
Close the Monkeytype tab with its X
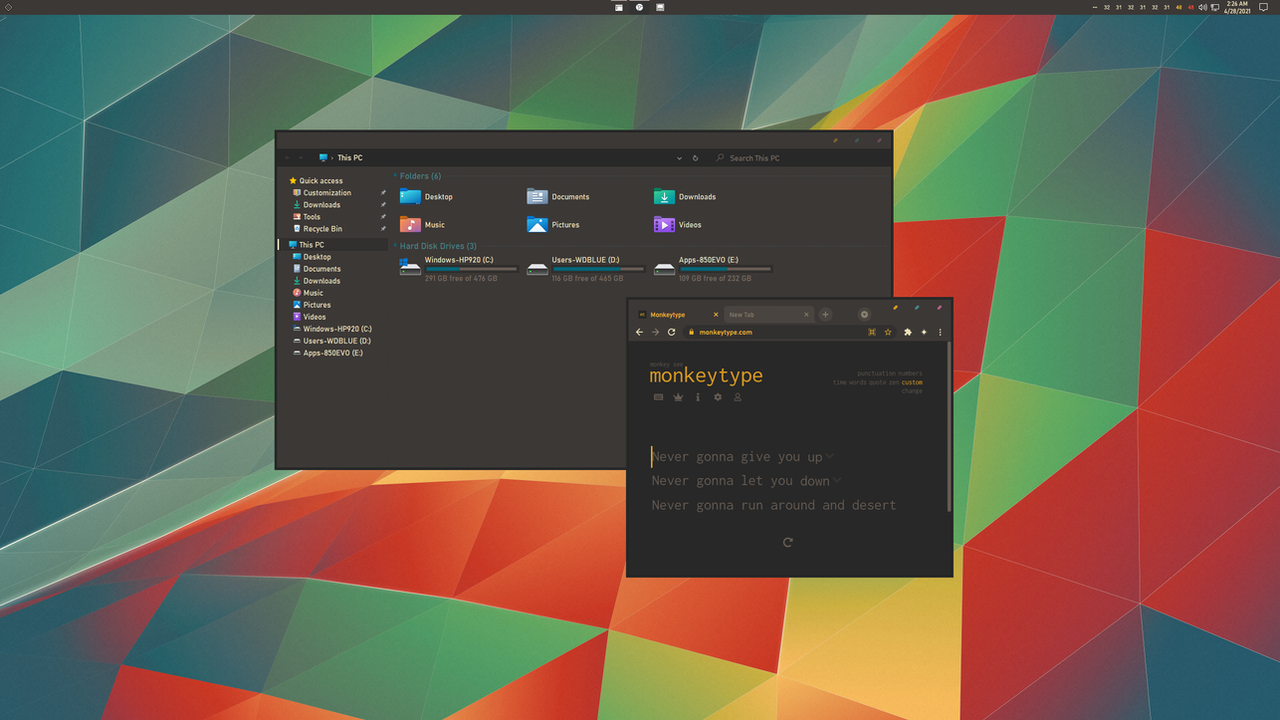pos(716,314)
